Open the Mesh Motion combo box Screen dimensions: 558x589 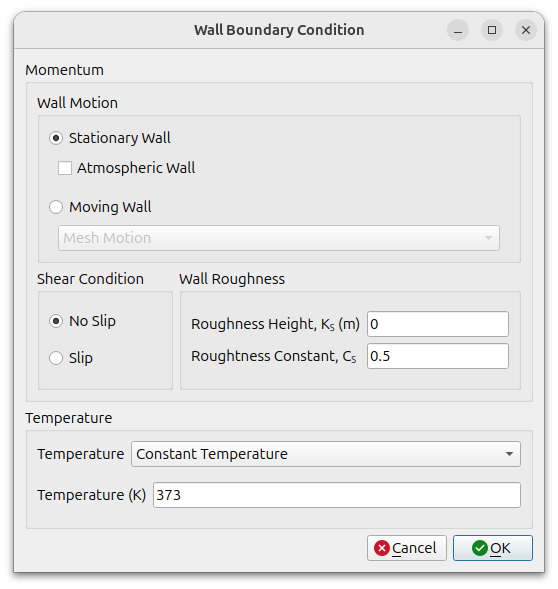pos(279,238)
